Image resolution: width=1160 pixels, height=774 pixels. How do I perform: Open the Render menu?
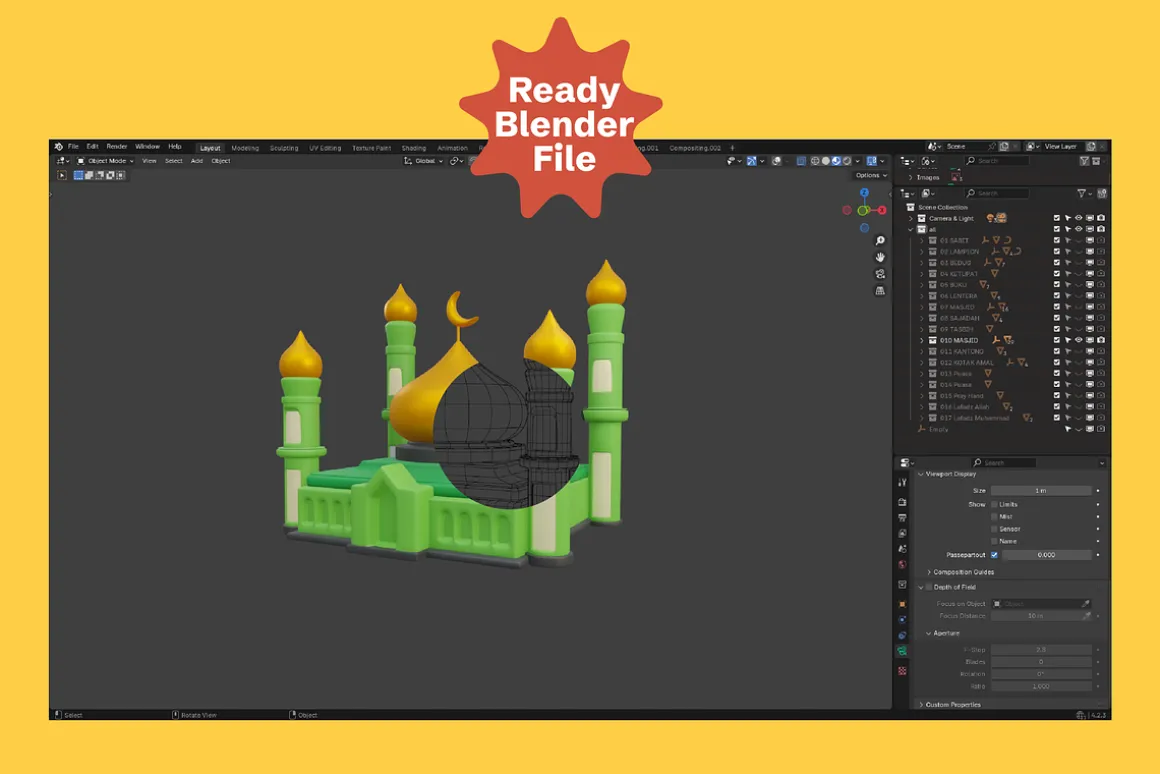point(117,147)
